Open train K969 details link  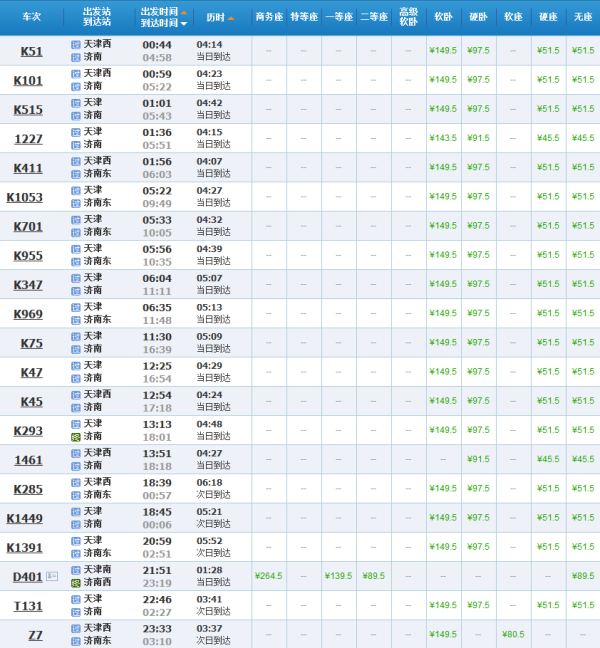click(x=28, y=314)
